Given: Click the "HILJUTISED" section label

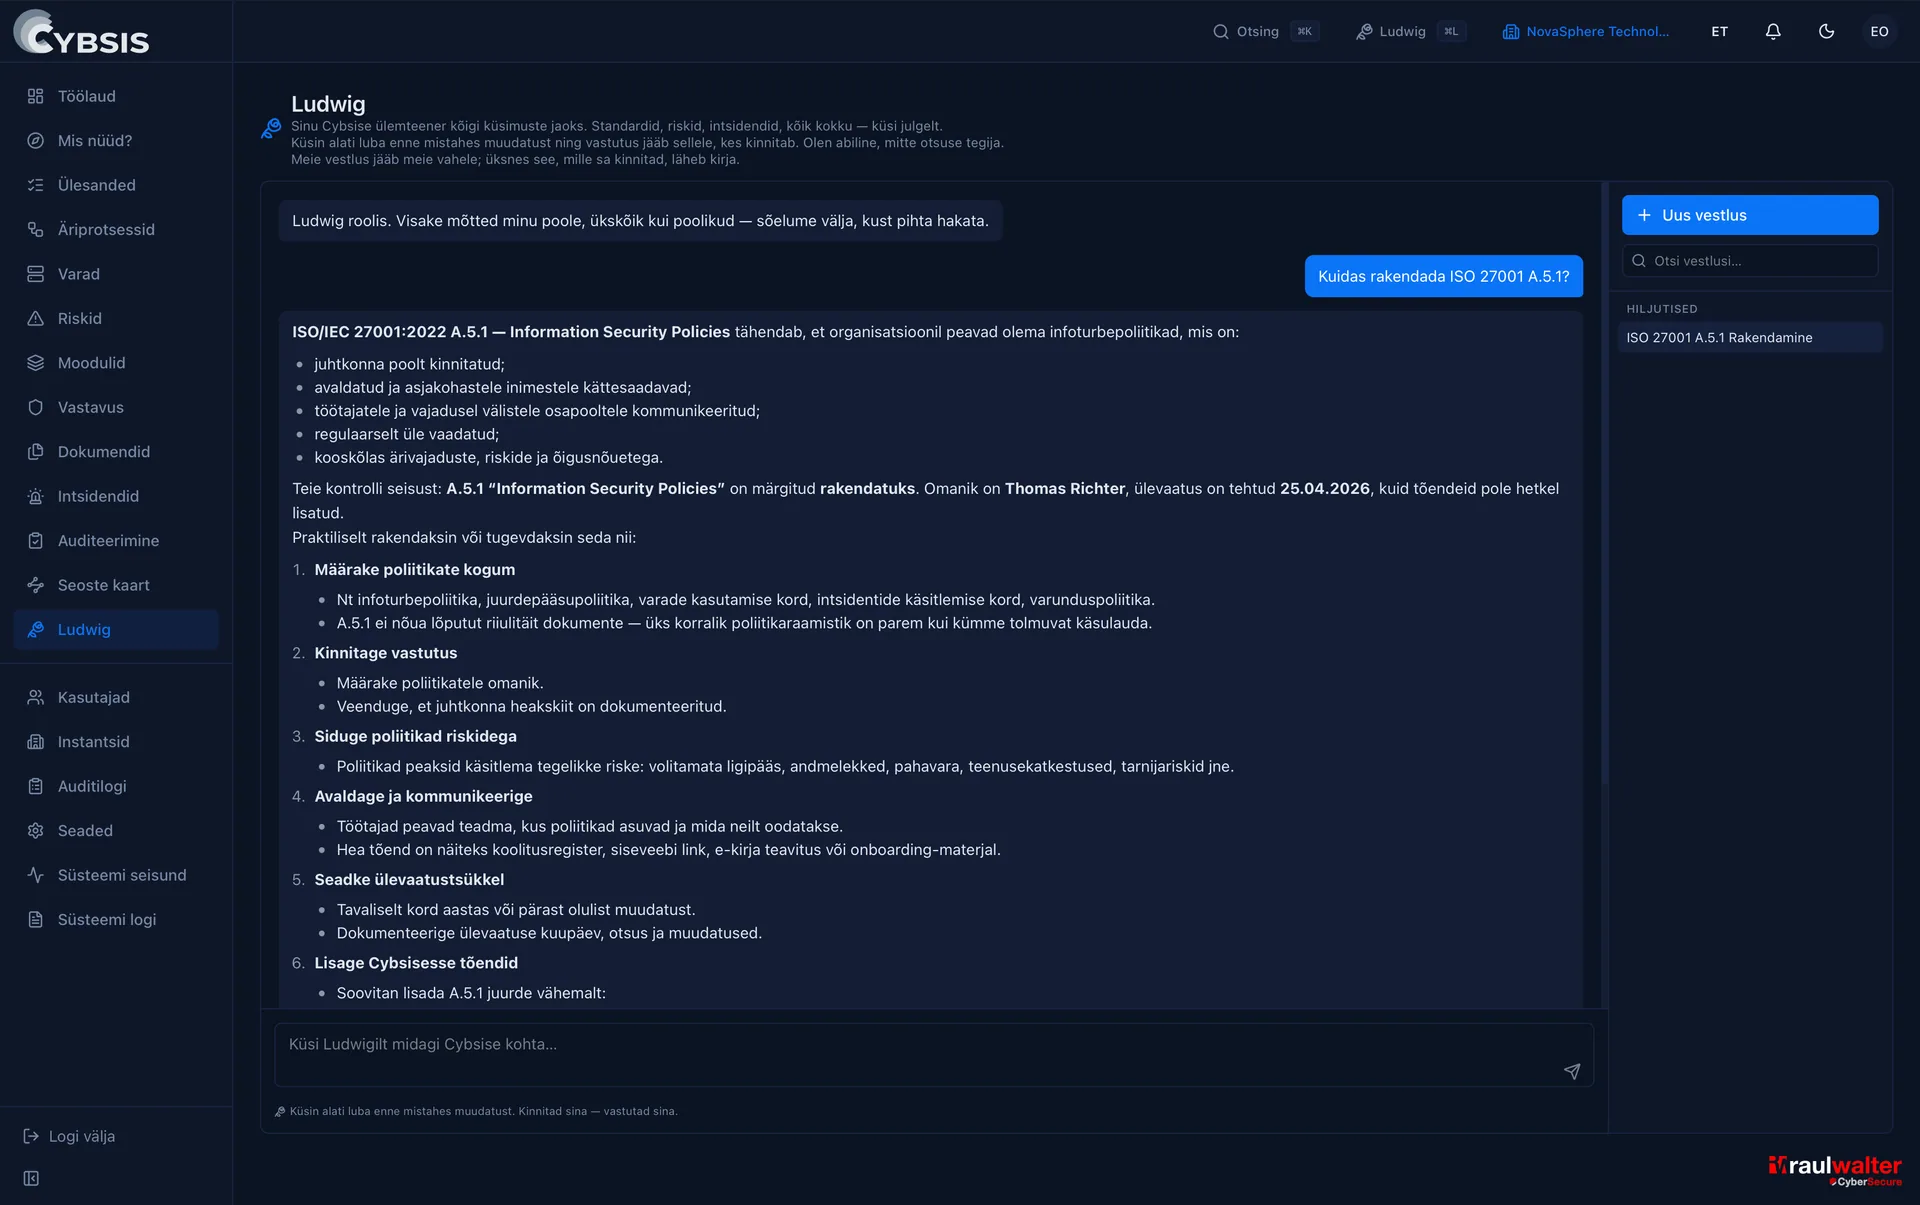Looking at the screenshot, I should [1661, 309].
